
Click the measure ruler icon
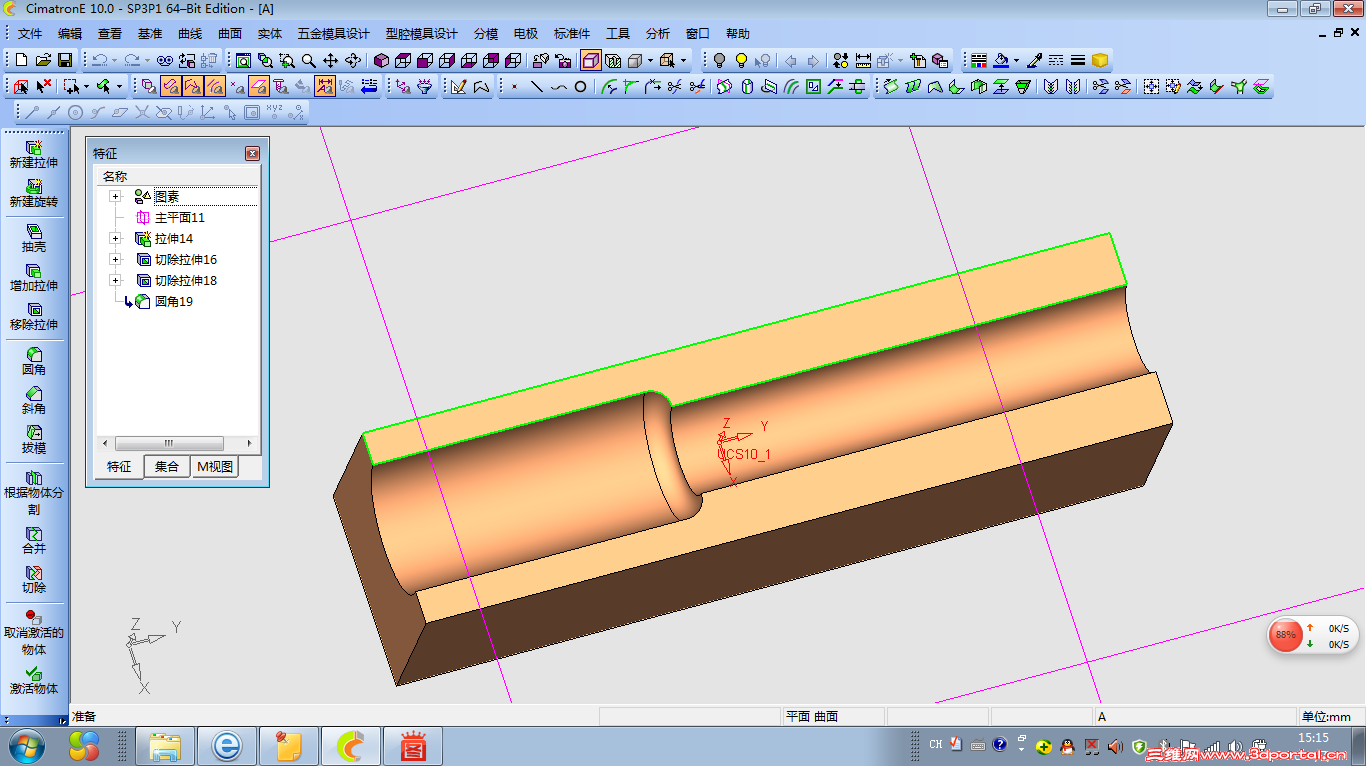point(863,60)
